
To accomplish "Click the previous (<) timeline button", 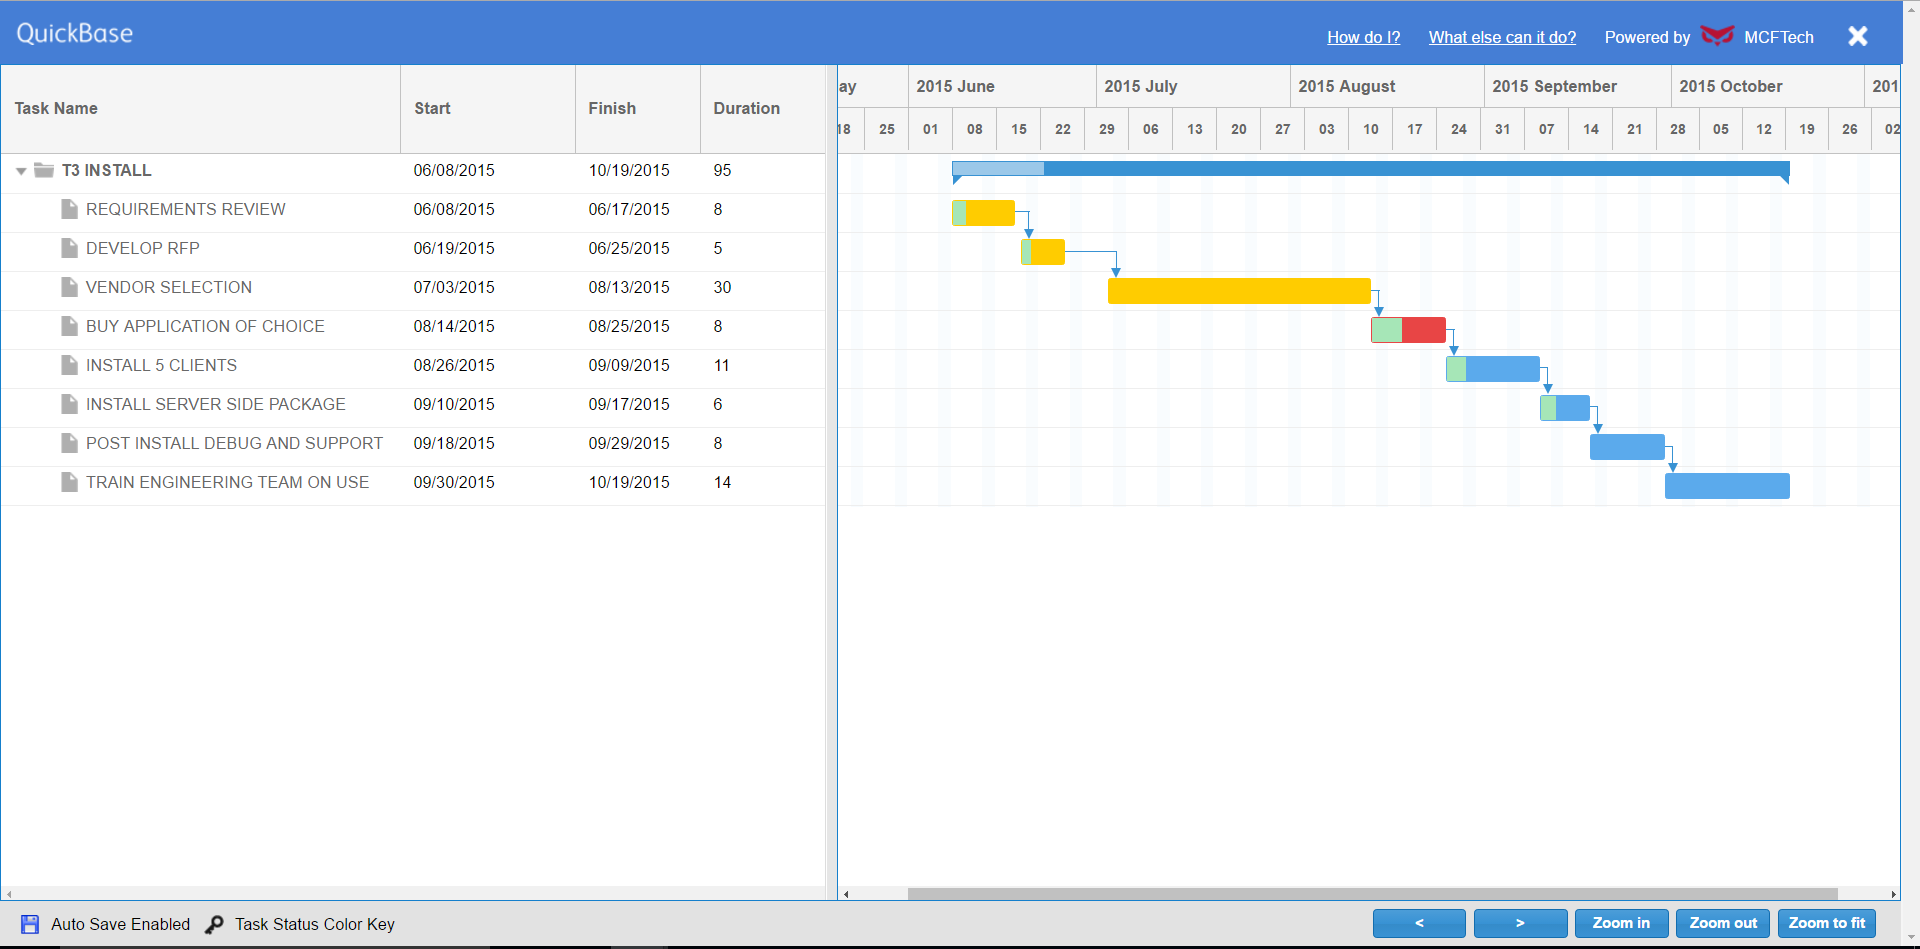I will (x=1419, y=923).
